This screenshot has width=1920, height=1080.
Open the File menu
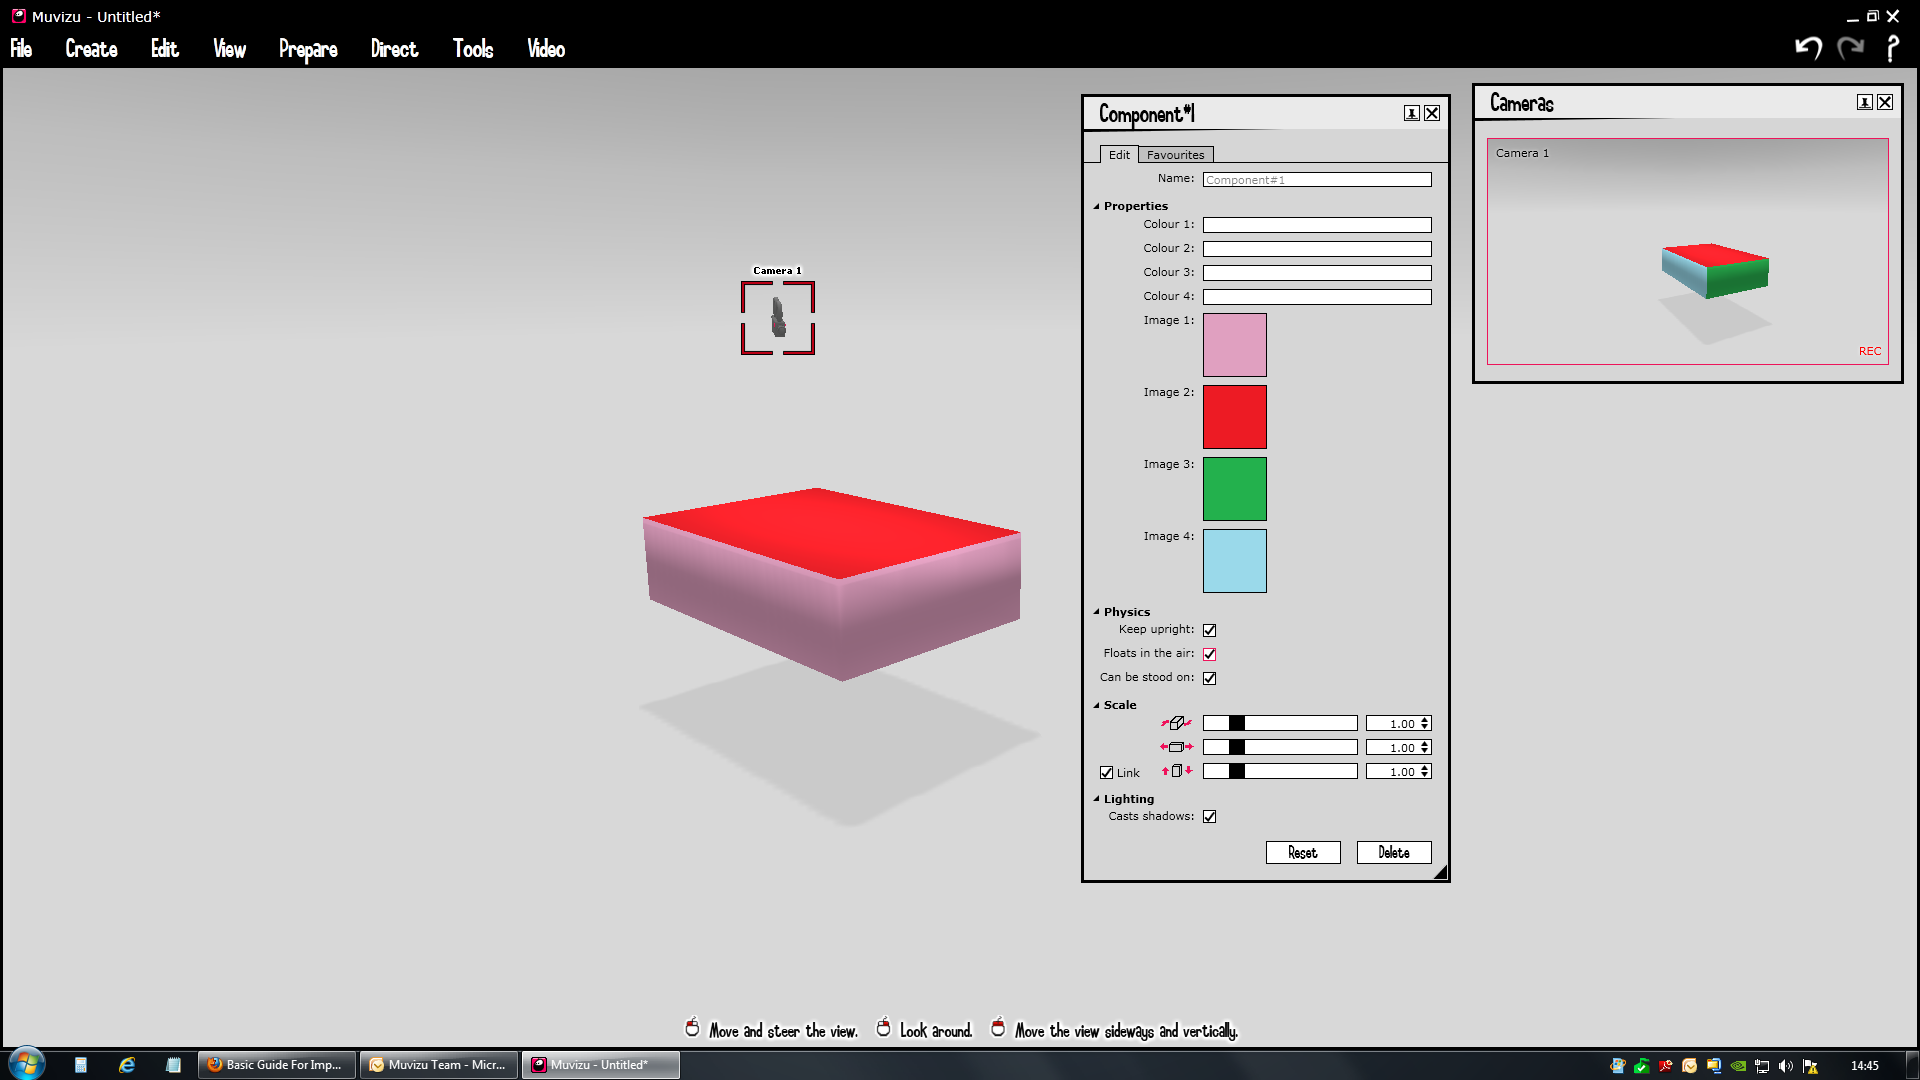point(21,48)
